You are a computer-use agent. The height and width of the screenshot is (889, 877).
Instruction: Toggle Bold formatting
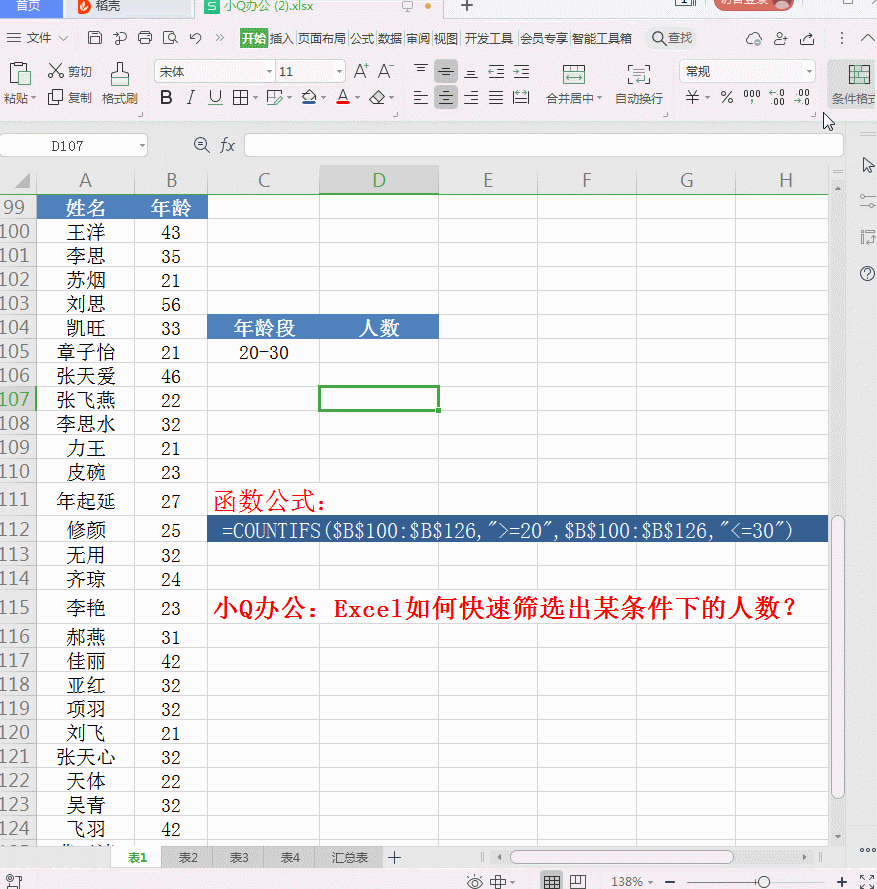(166, 98)
